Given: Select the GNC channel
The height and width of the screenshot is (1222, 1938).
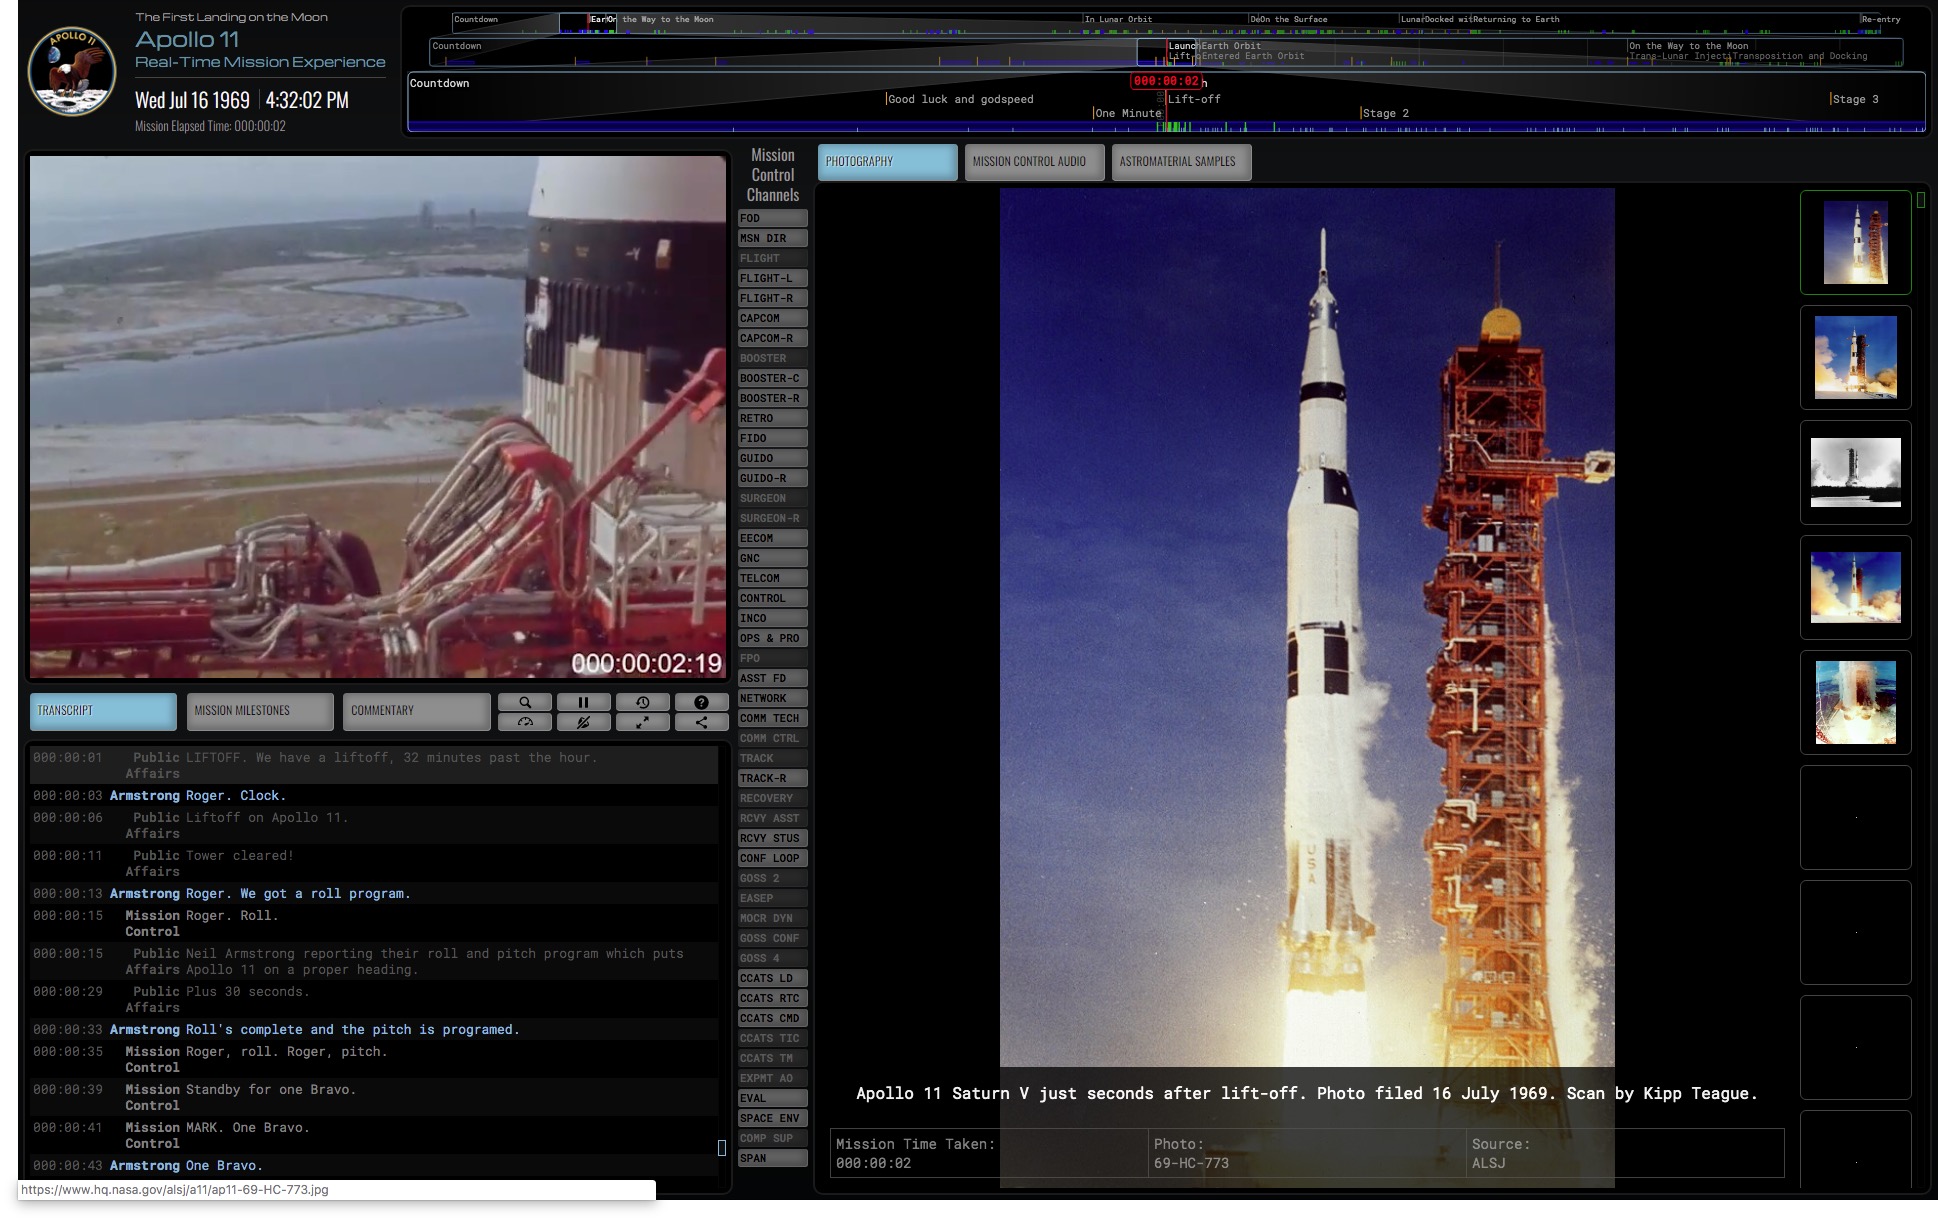Looking at the screenshot, I should pos(772,558).
